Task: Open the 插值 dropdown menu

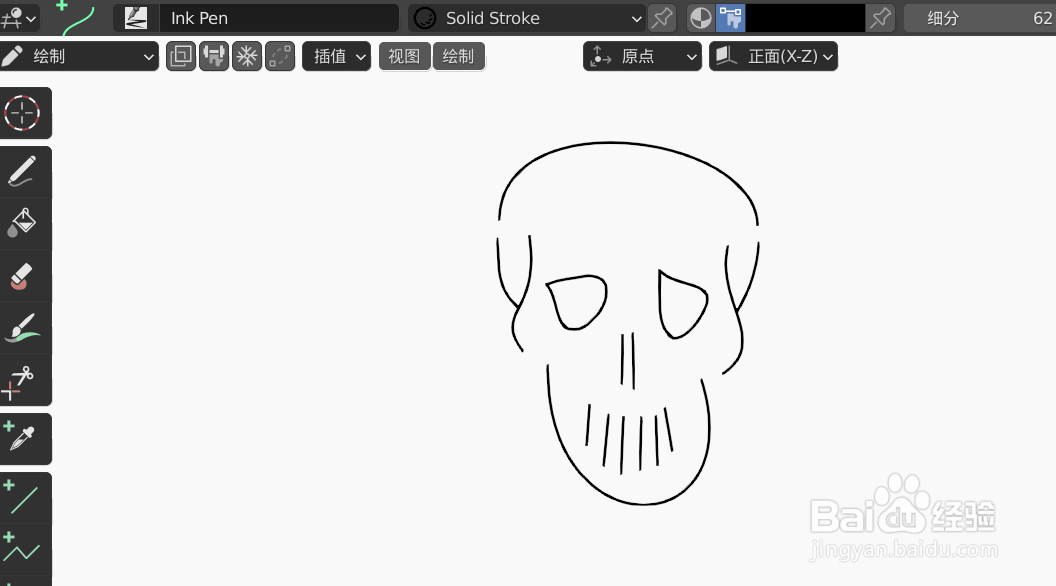Action: pos(337,57)
